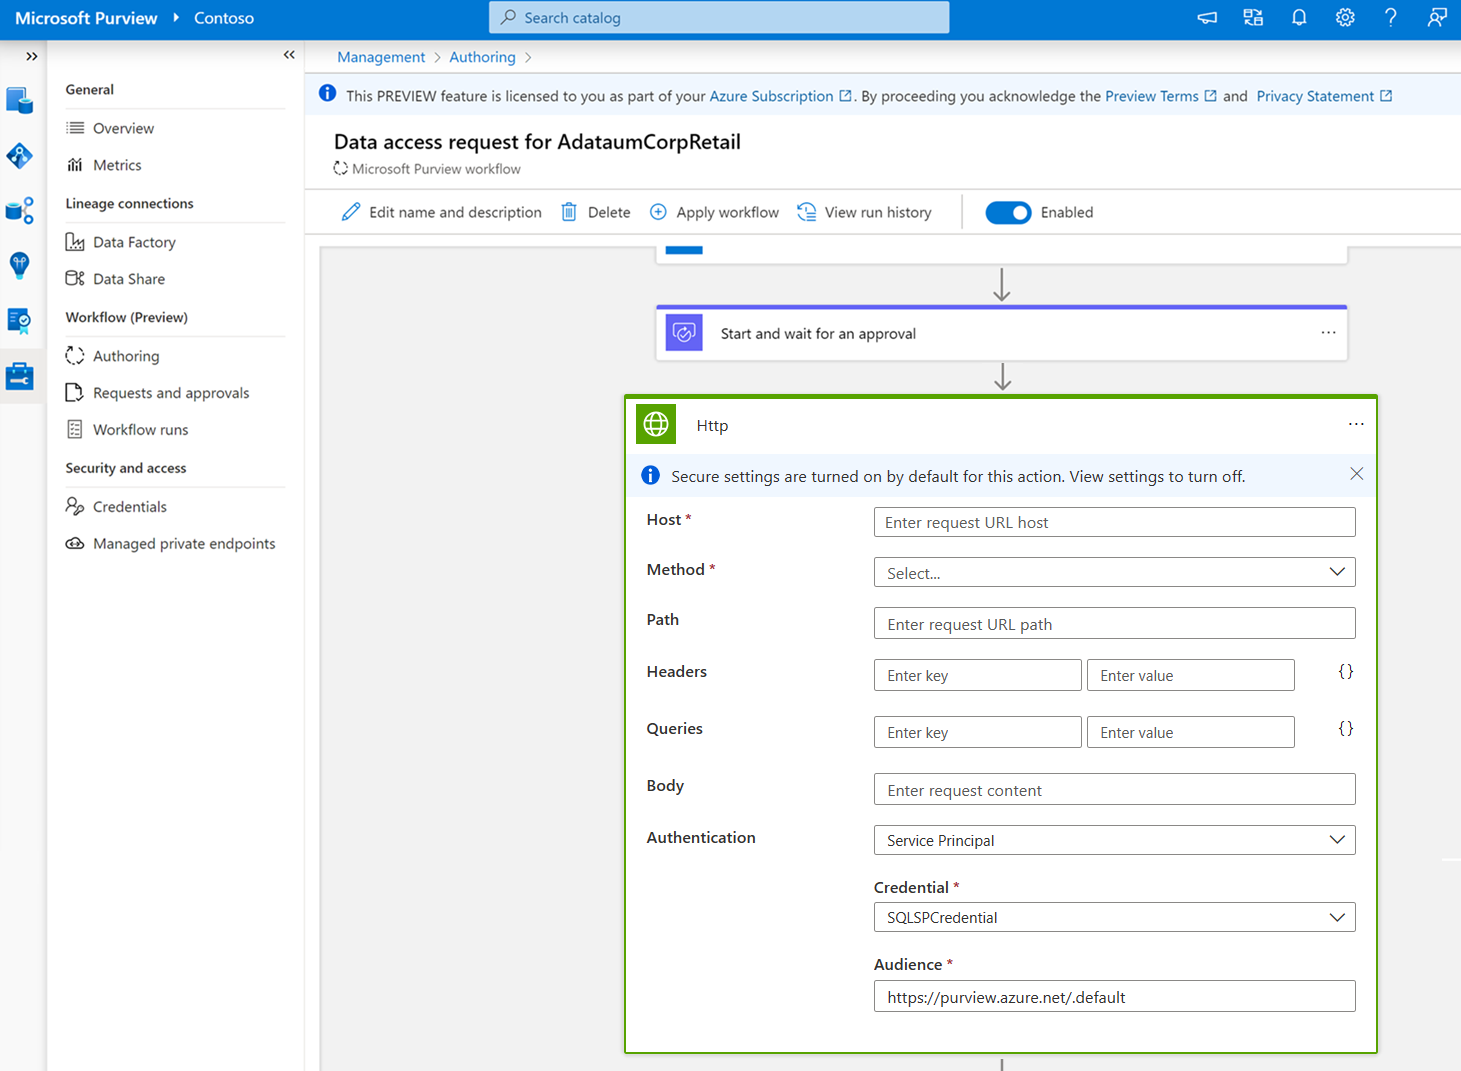
Task: Open the Data Map rail icon
Action: (20, 155)
